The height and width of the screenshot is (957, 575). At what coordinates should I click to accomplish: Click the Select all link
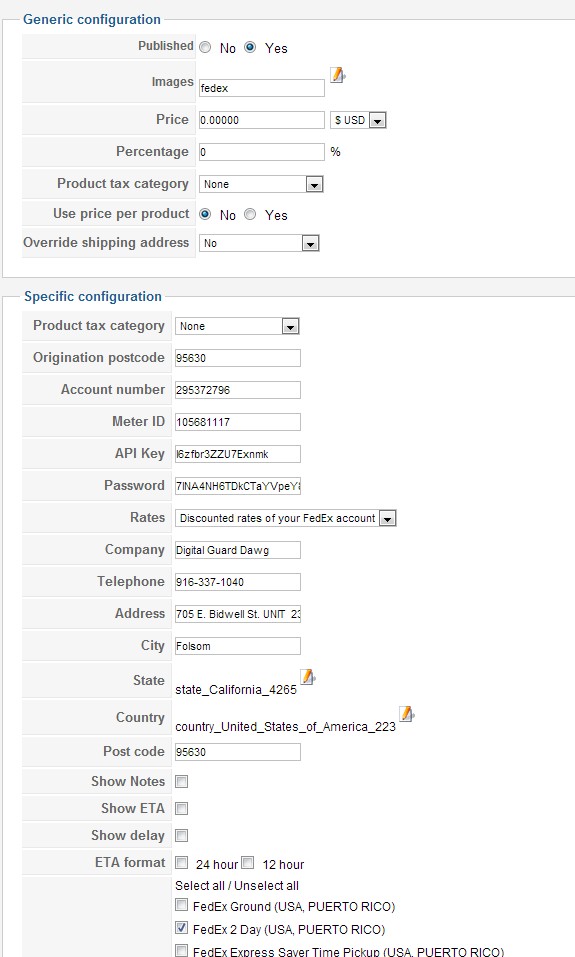[200, 885]
